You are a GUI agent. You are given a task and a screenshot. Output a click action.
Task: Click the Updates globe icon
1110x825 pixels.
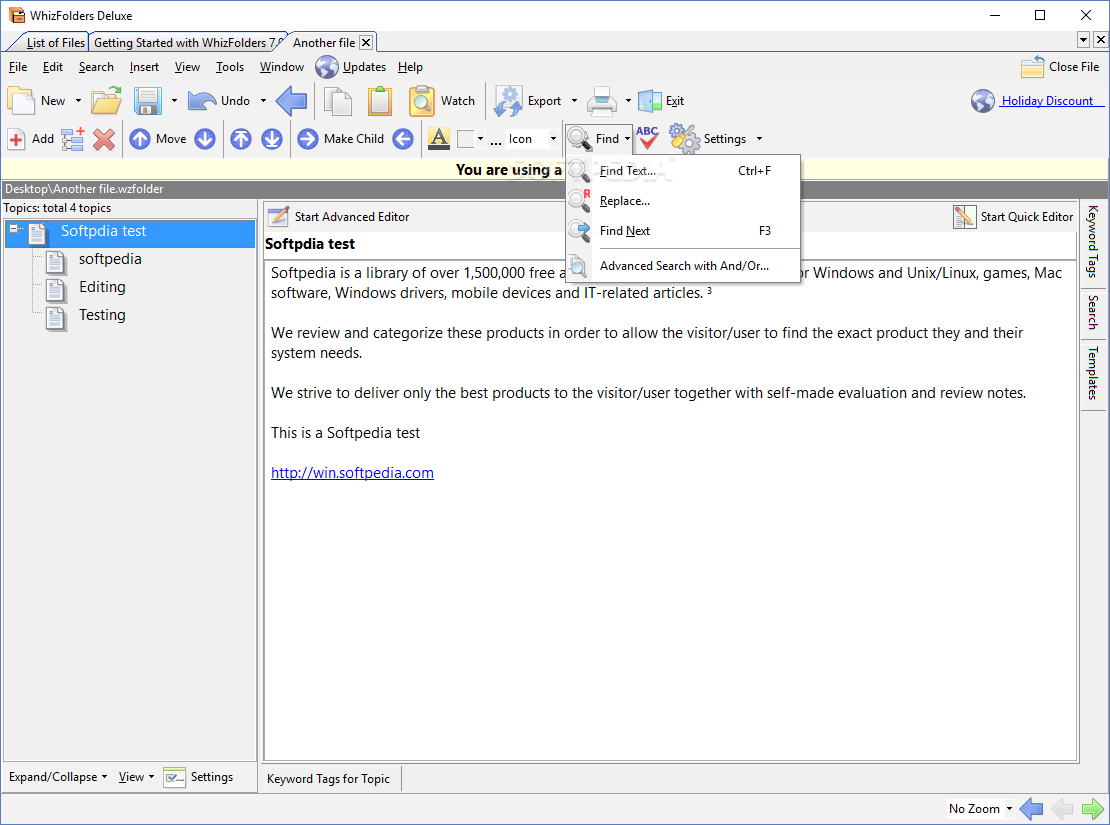[327, 67]
